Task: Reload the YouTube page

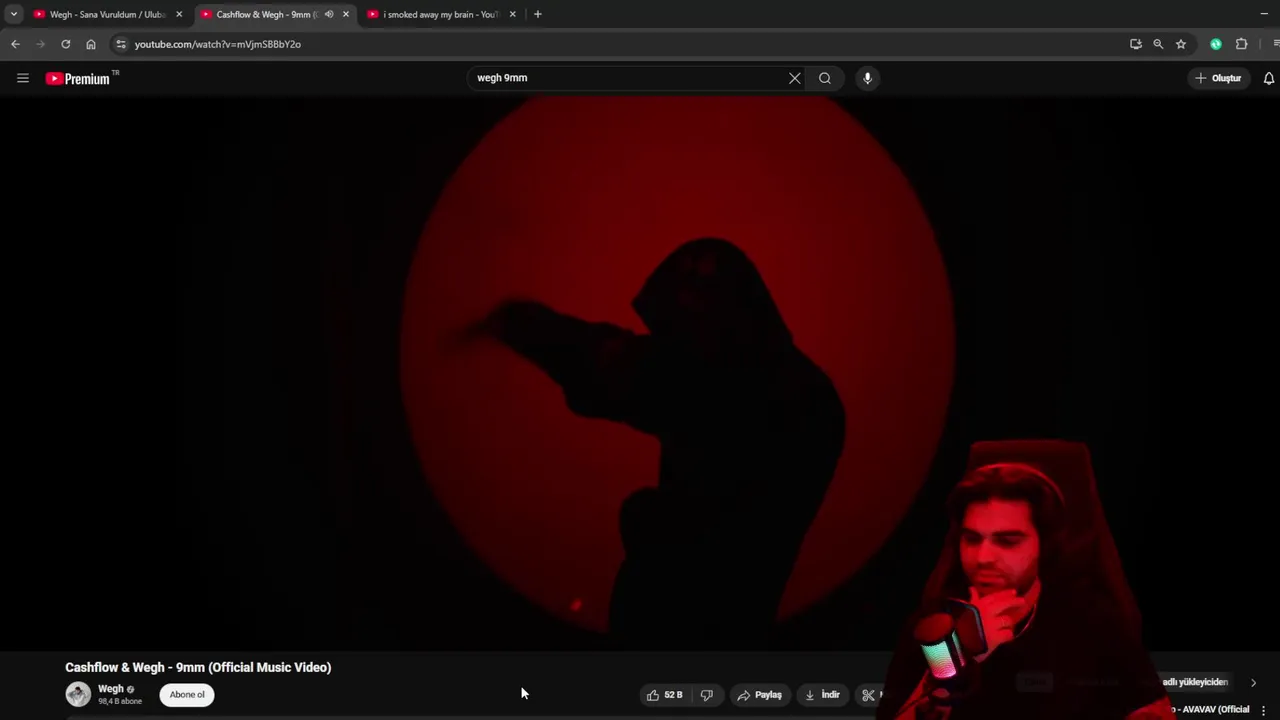Action: 66,44
